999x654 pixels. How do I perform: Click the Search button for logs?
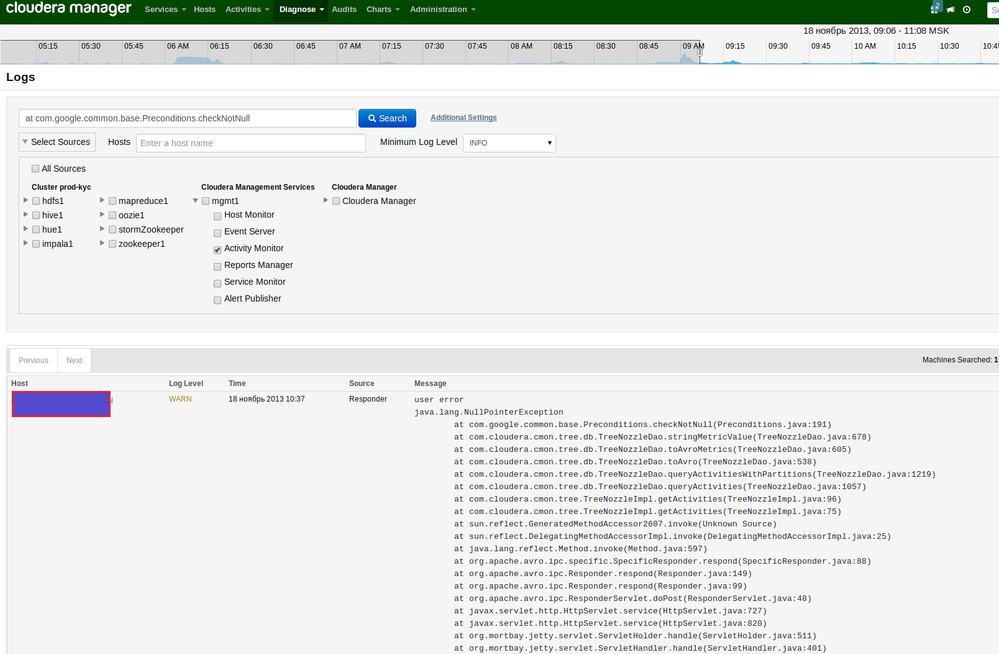point(387,118)
